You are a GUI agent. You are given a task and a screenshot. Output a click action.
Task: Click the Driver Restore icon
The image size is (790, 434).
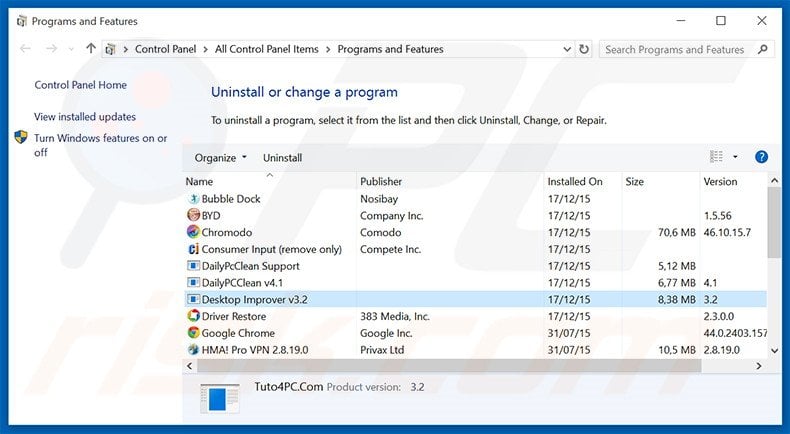pyautogui.click(x=193, y=316)
